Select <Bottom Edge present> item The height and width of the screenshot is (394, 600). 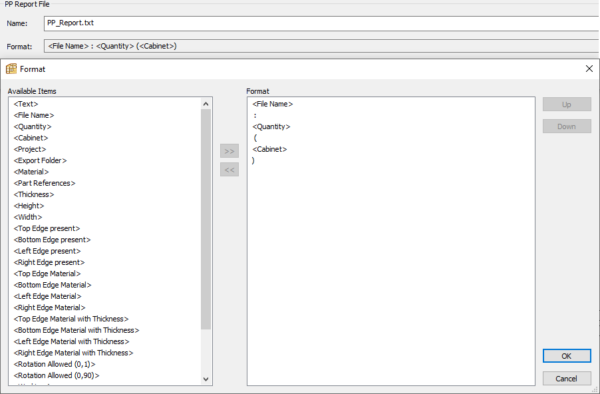click(52, 240)
